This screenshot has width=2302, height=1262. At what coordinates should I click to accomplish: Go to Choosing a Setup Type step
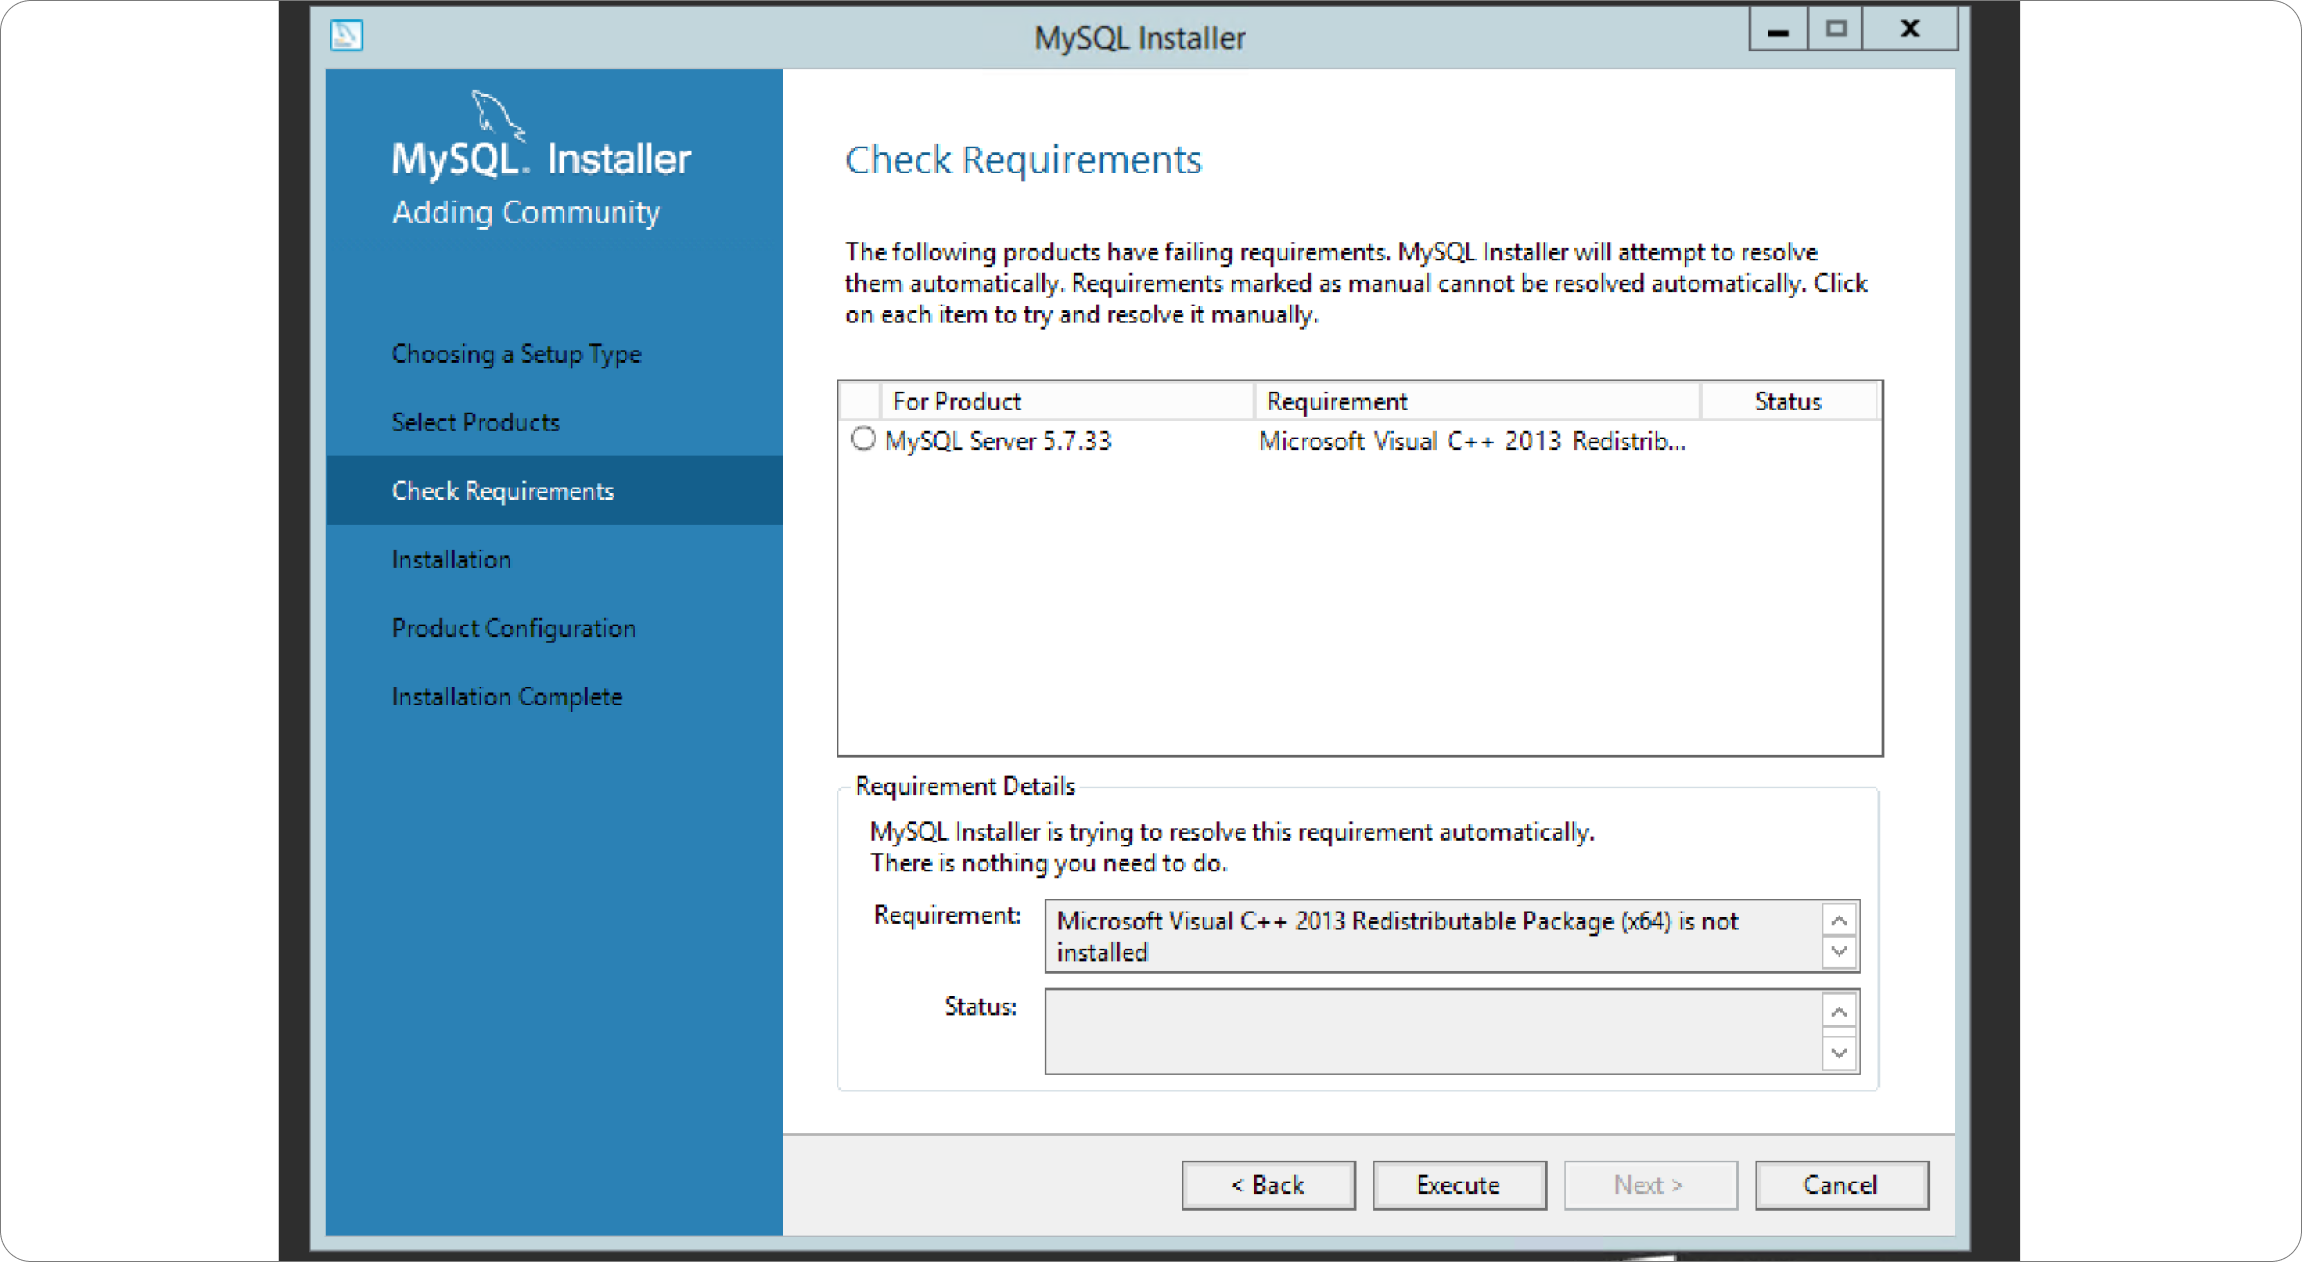[516, 354]
